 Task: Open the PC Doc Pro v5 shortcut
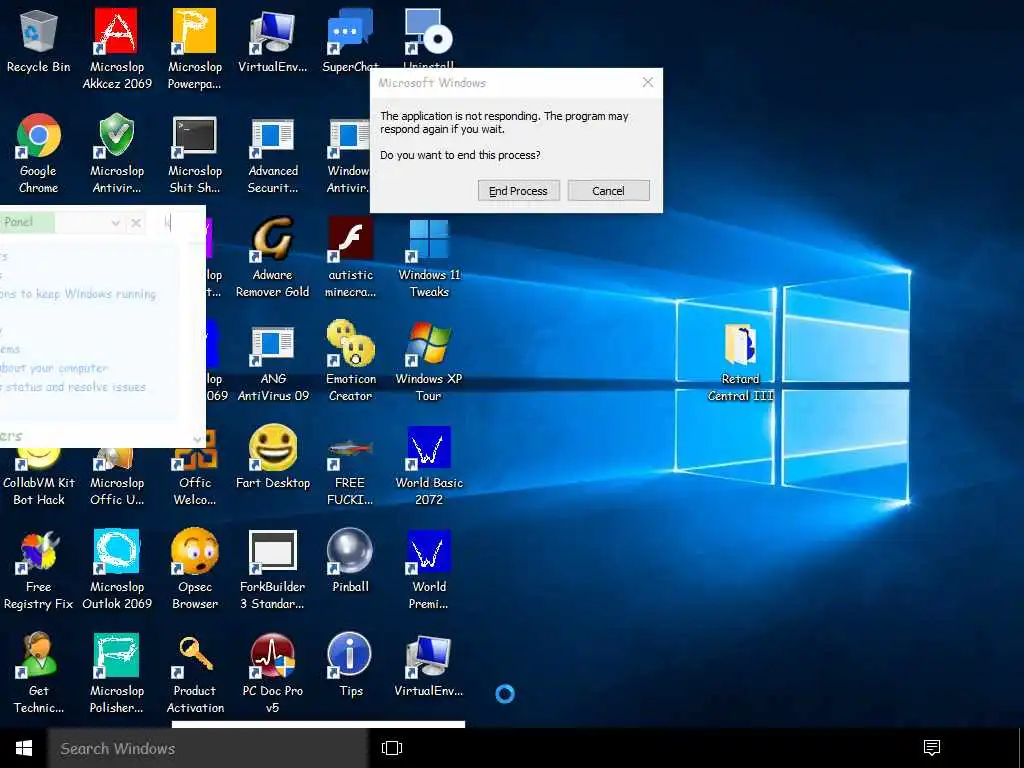coord(272,673)
